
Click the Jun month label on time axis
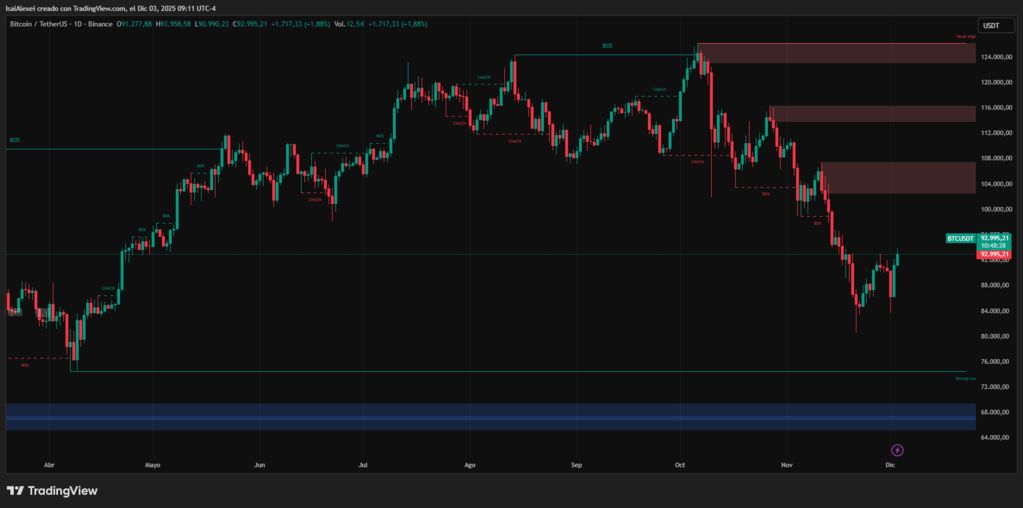259,466
